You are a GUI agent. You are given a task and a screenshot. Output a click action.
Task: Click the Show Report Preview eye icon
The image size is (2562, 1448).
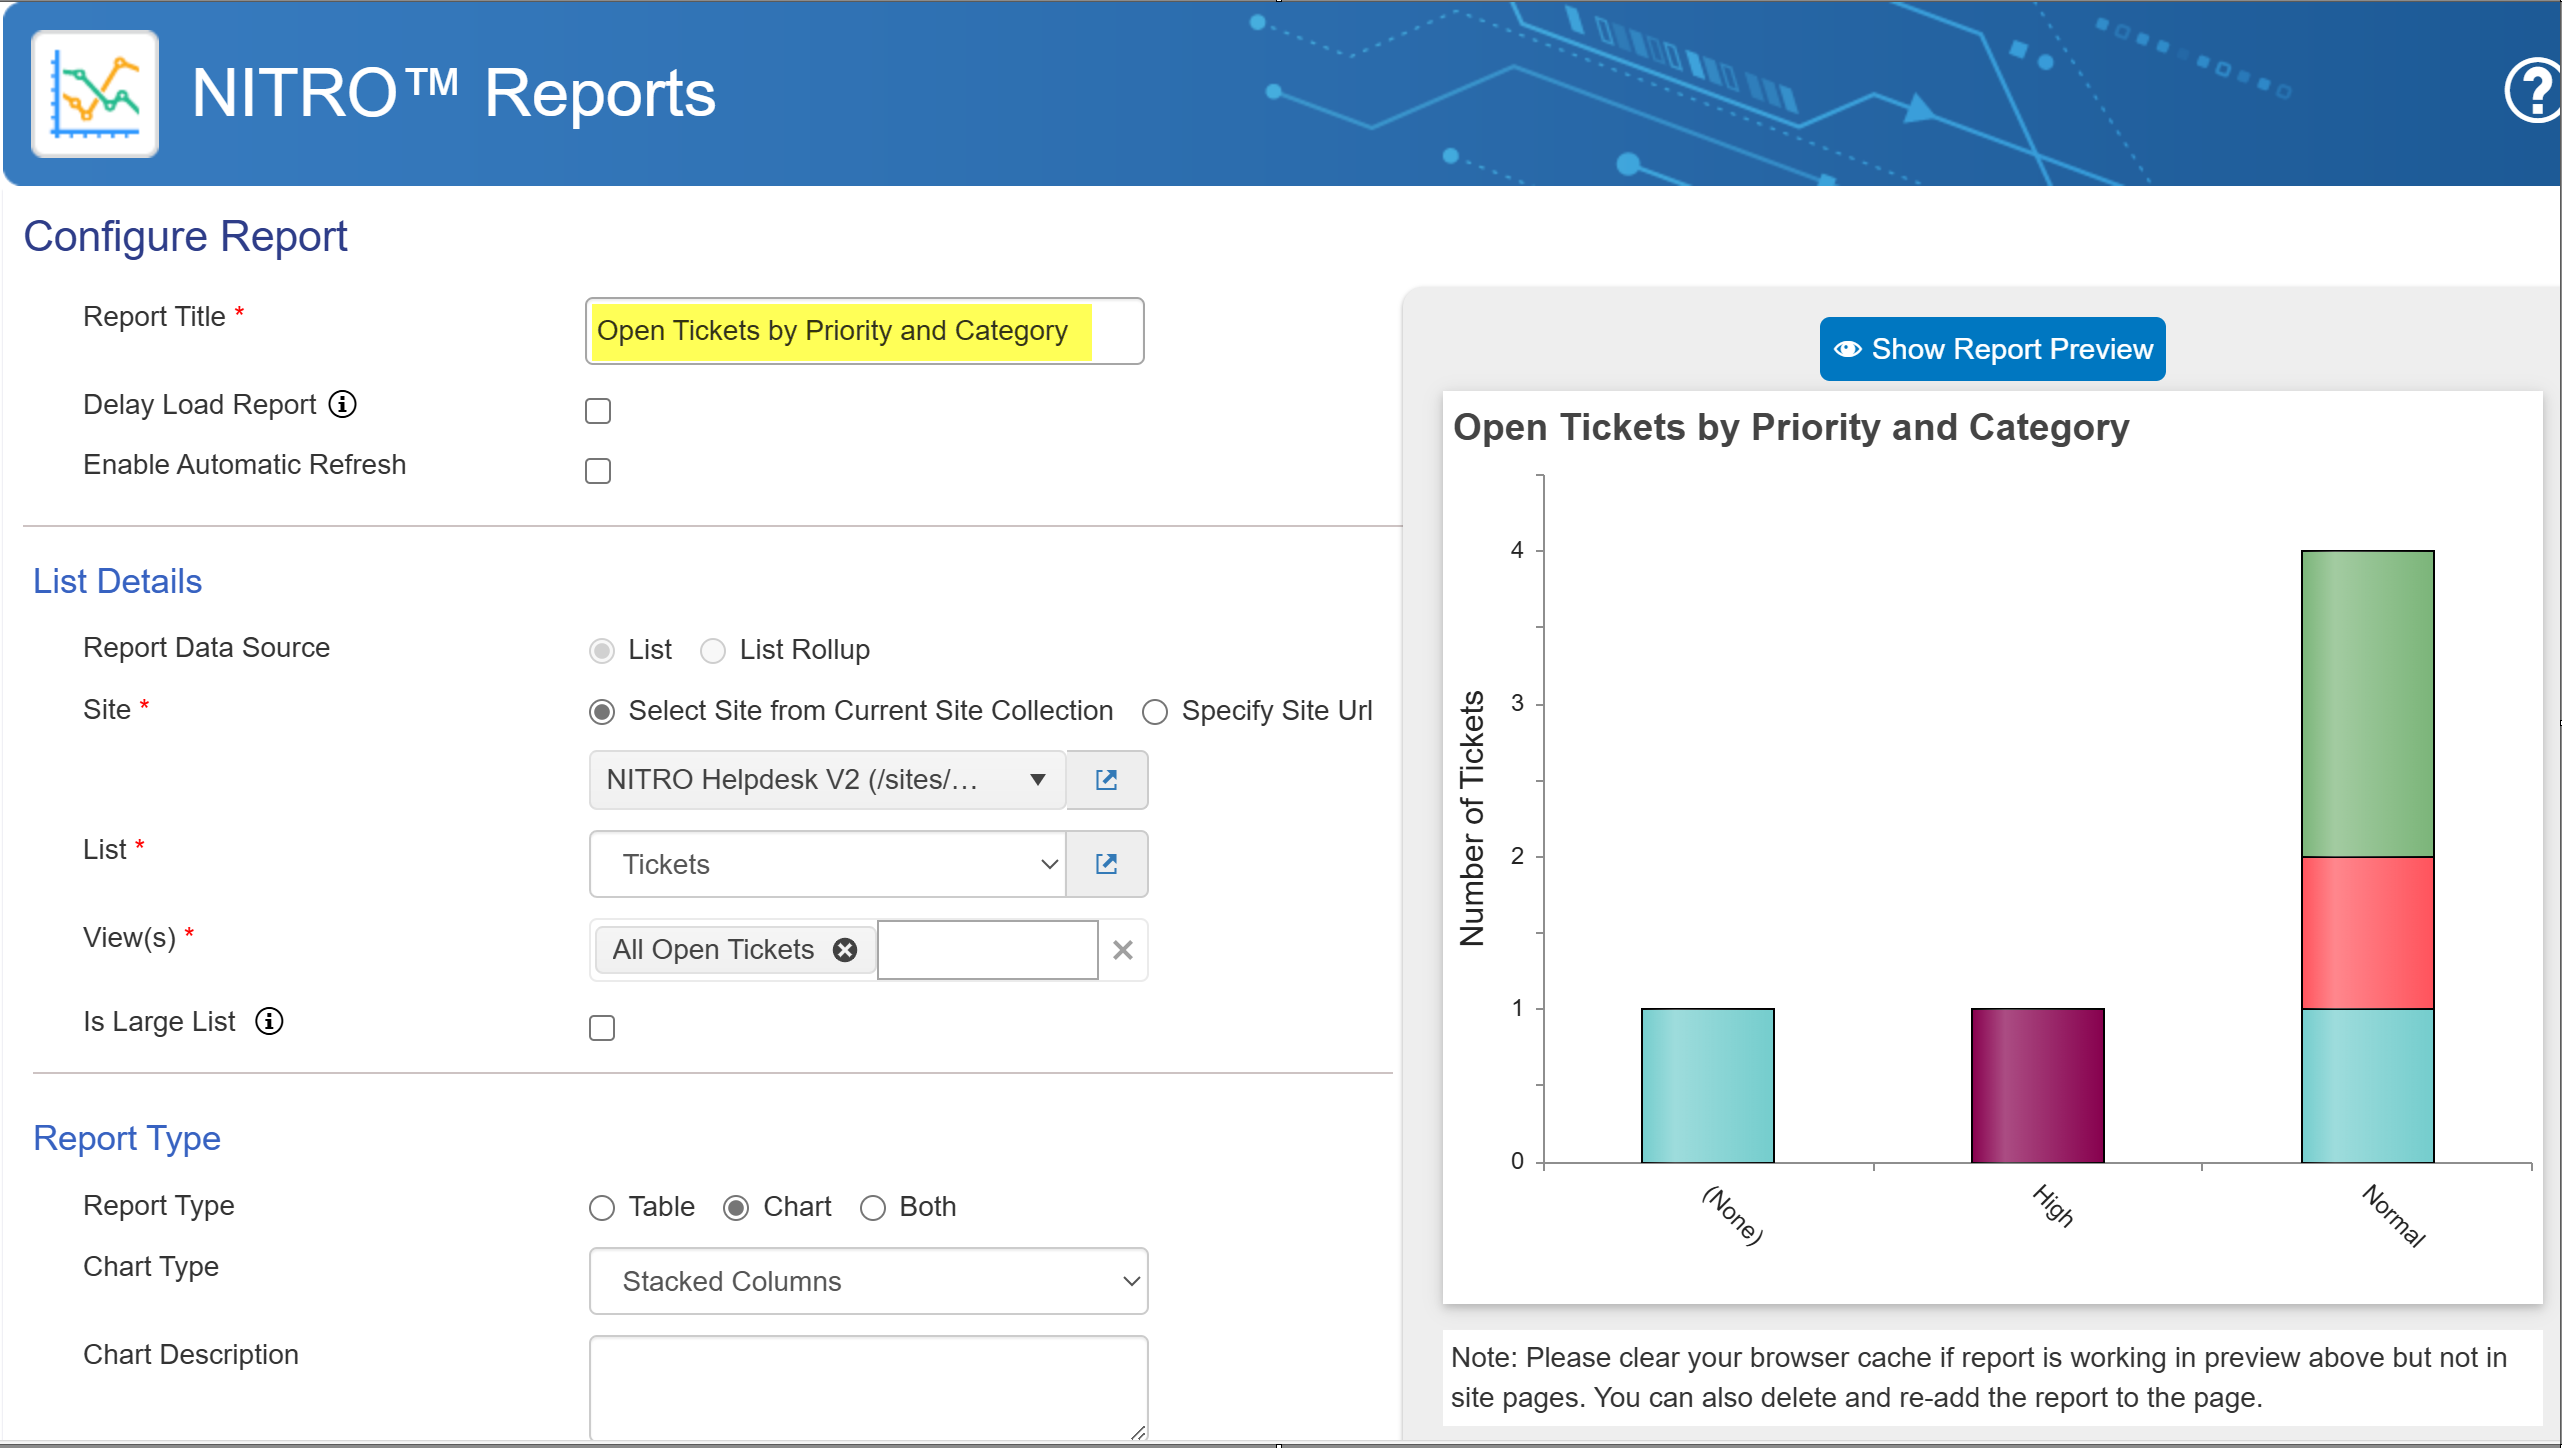1848,347
